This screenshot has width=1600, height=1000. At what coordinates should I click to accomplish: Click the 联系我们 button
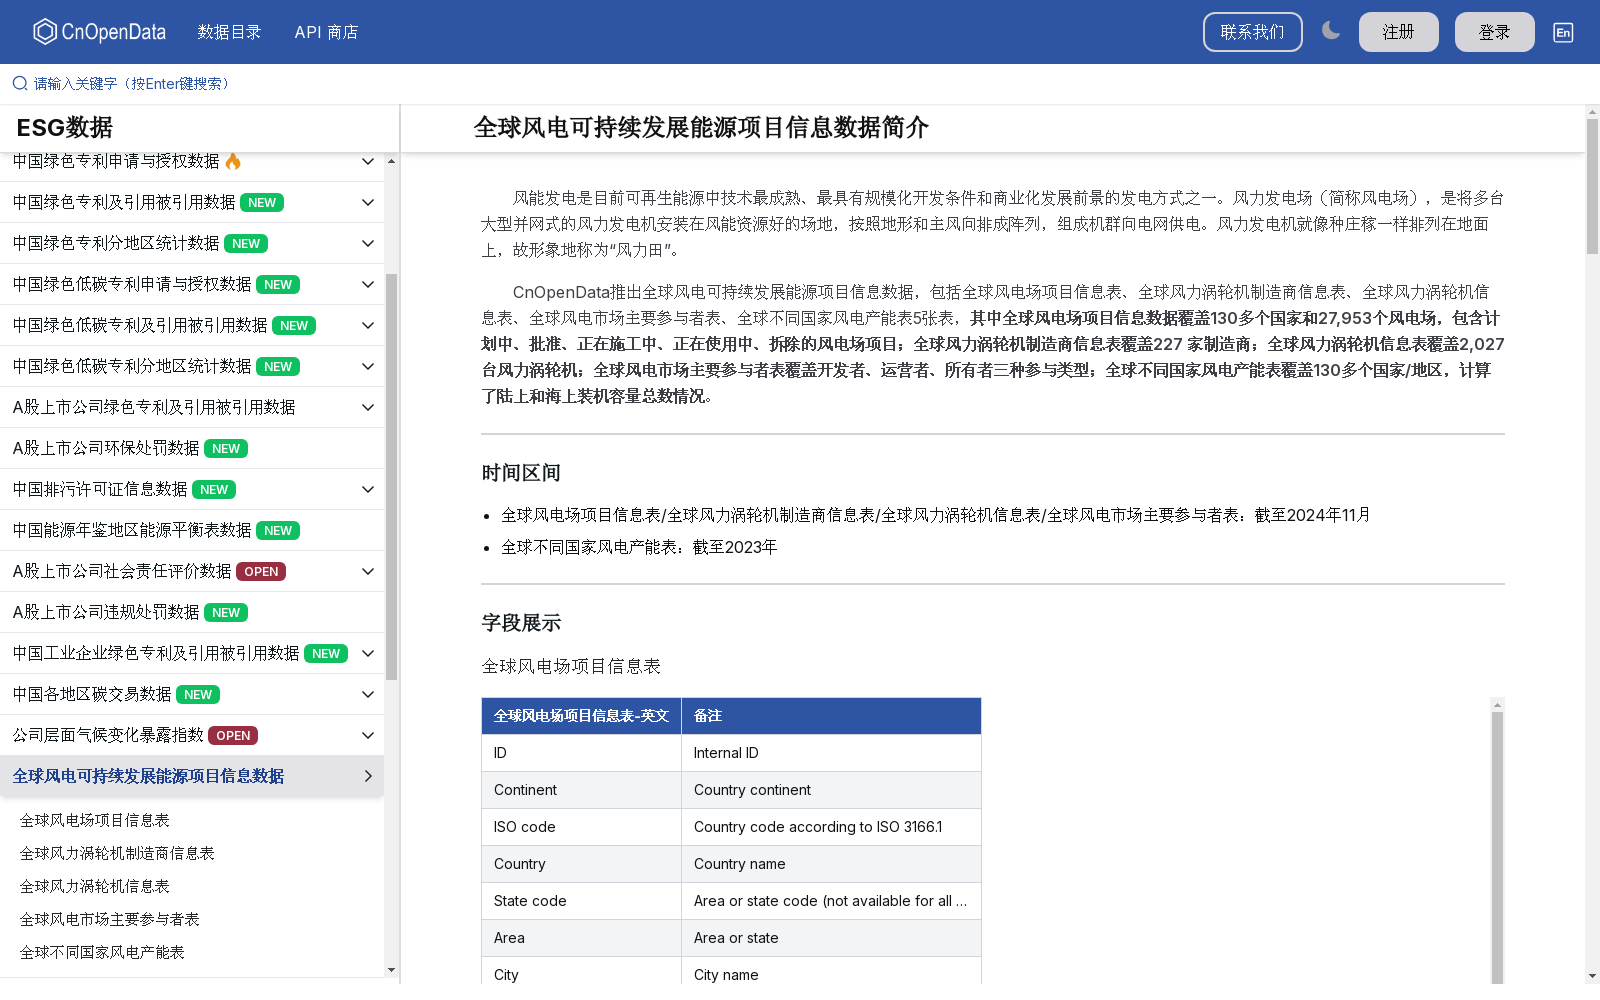[1252, 32]
